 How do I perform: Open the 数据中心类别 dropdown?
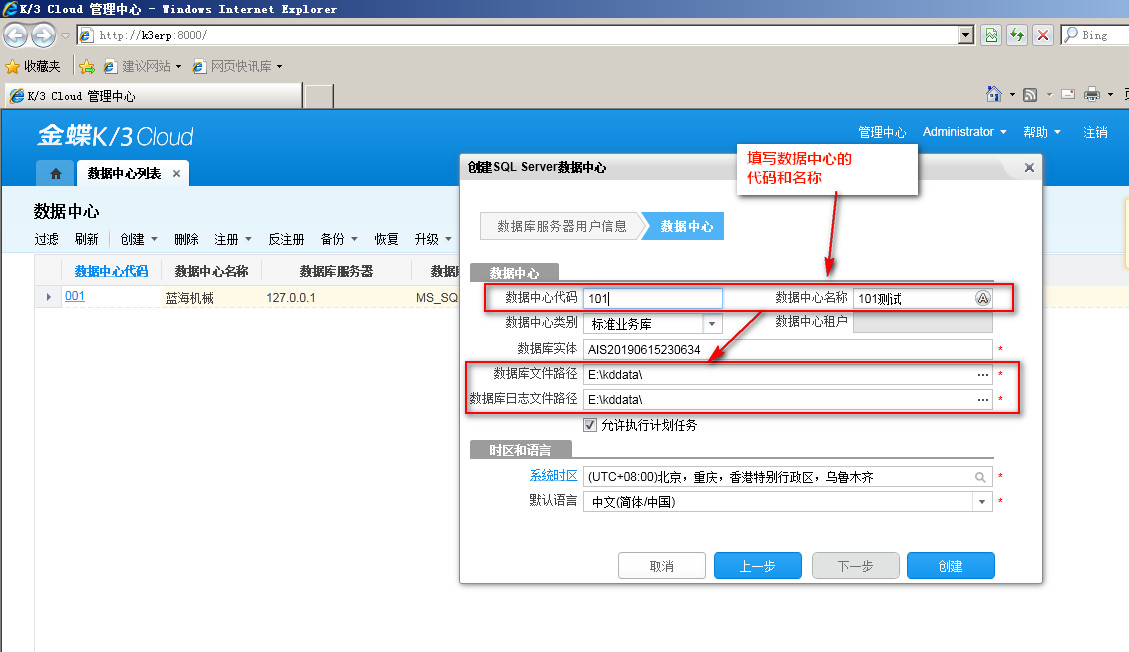(x=712, y=324)
